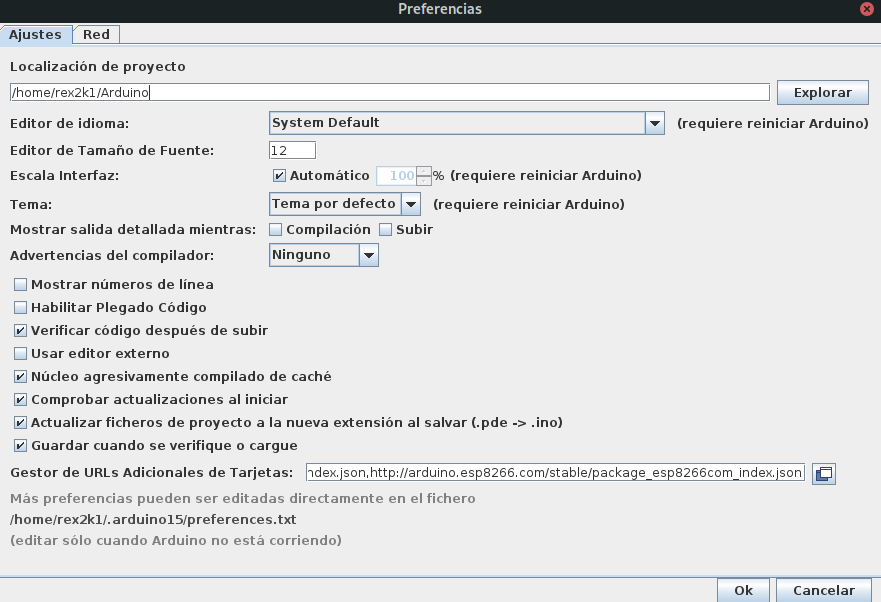Check the Usar editor externo option

(x=20, y=354)
